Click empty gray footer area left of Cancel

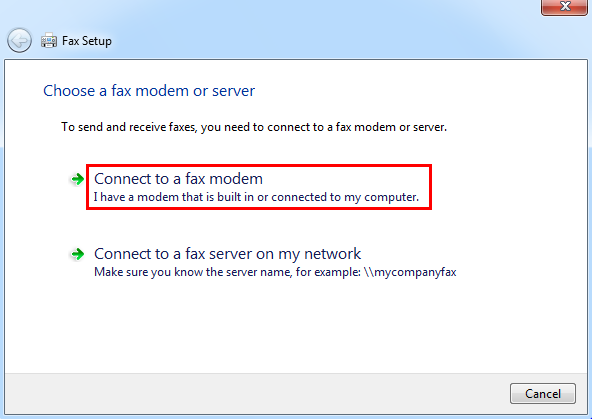coord(257,394)
